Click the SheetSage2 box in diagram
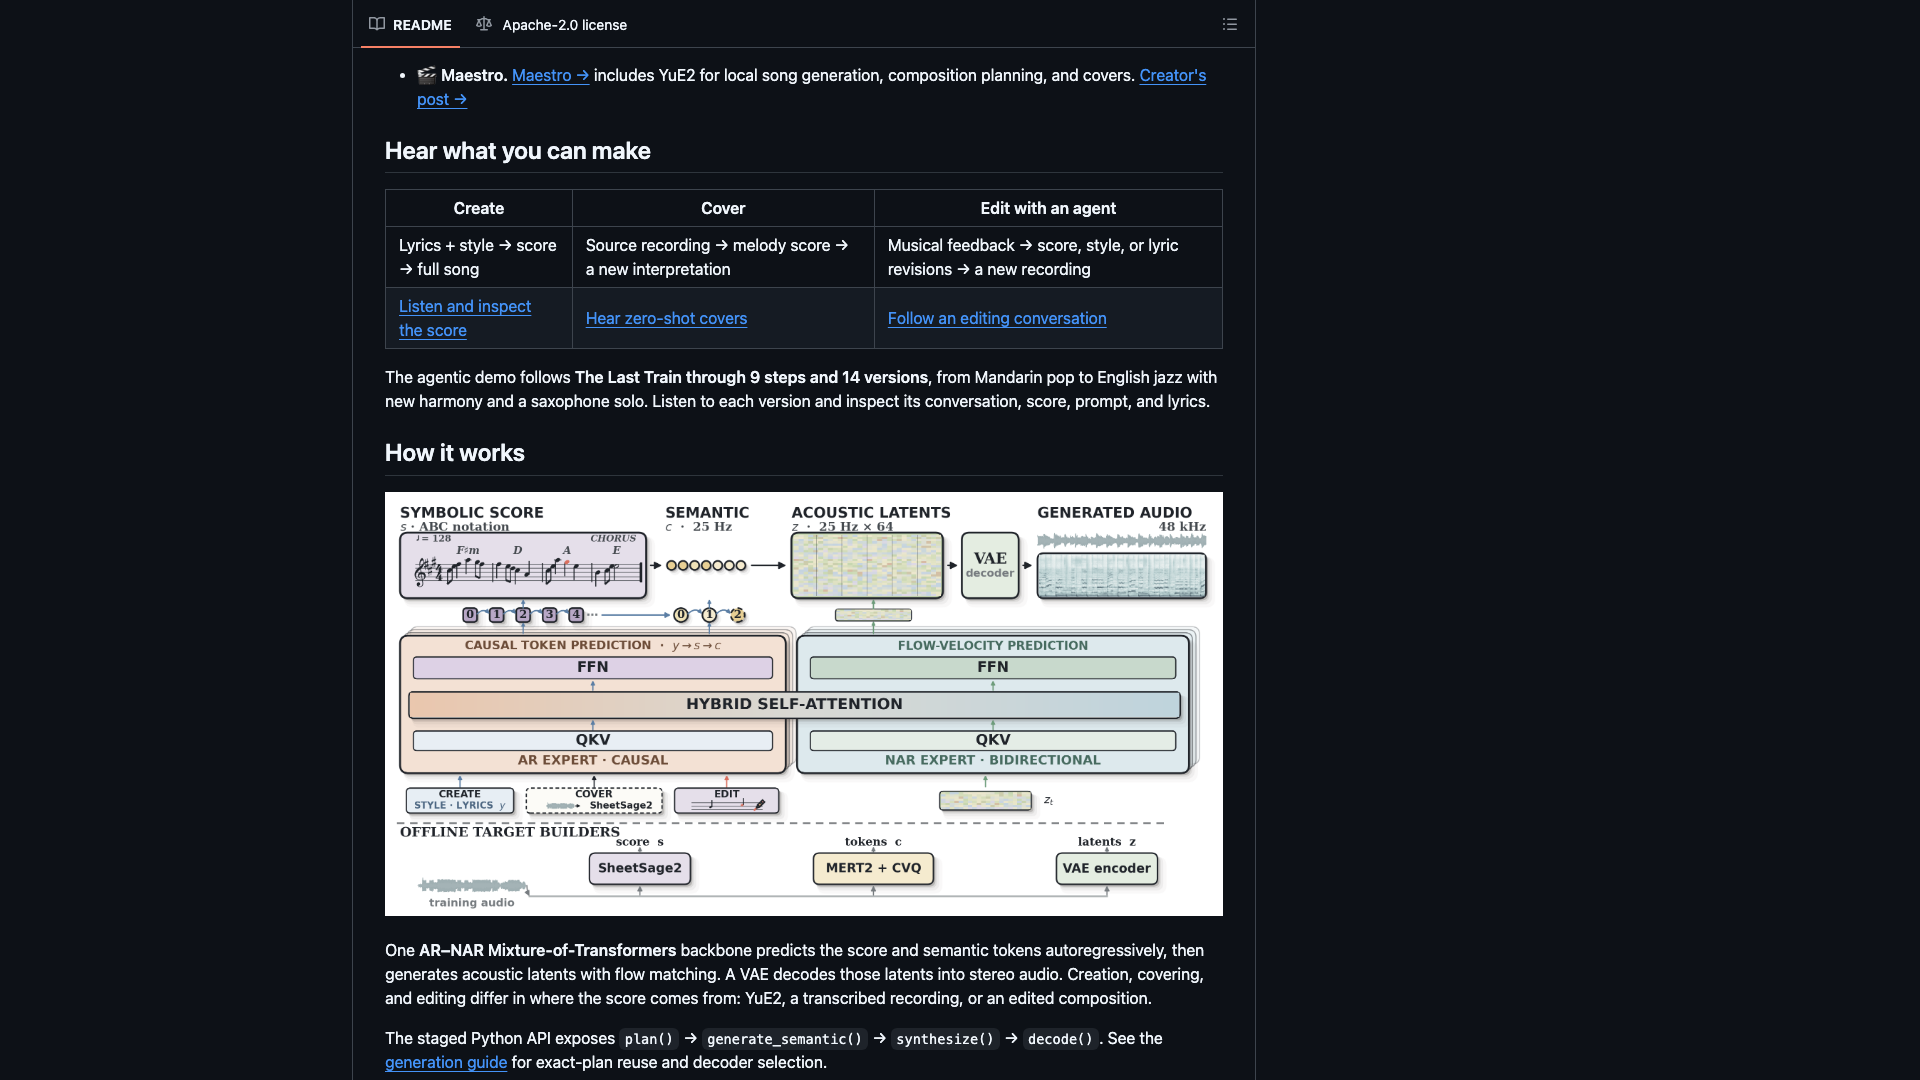This screenshot has height=1080, width=1920. coord(640,868)
